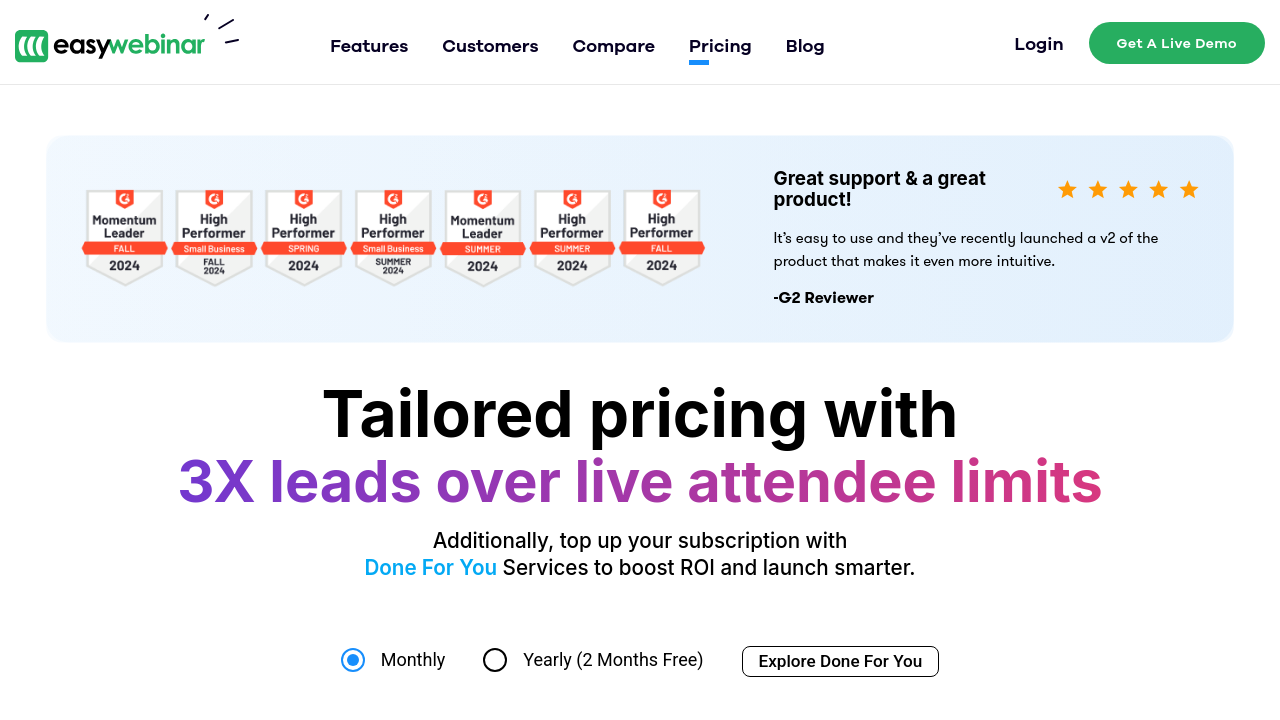Click the High Performer Small Business Summer badge
Screen dimensions: 1280x720
393,238
